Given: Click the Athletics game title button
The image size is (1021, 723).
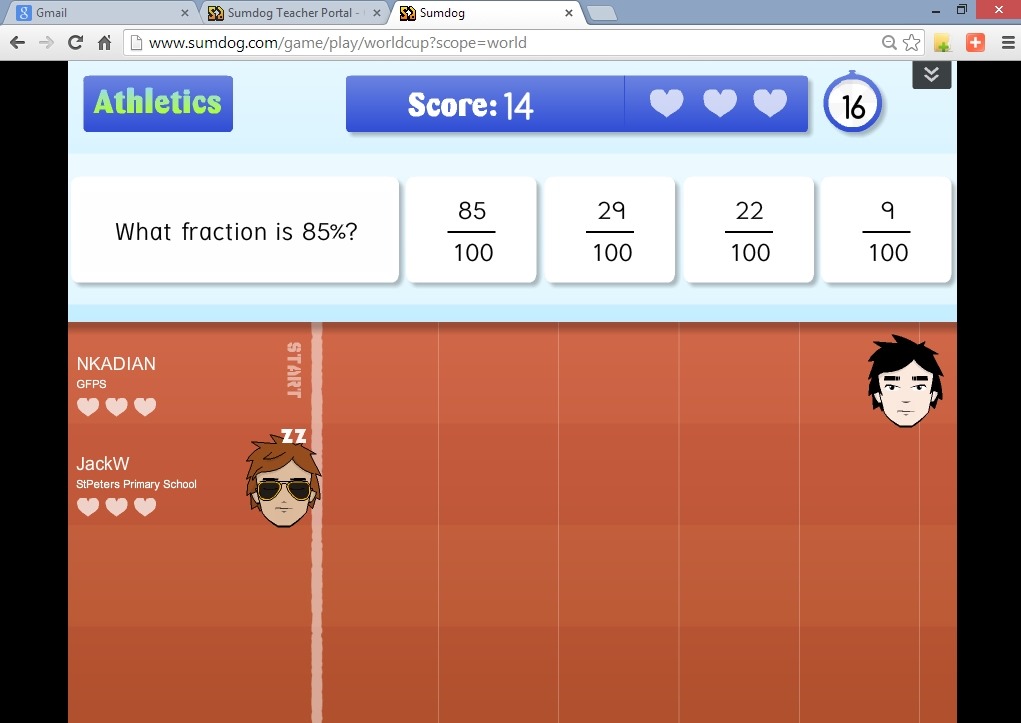Looking at the screenshot, I should tap(158, 104).
